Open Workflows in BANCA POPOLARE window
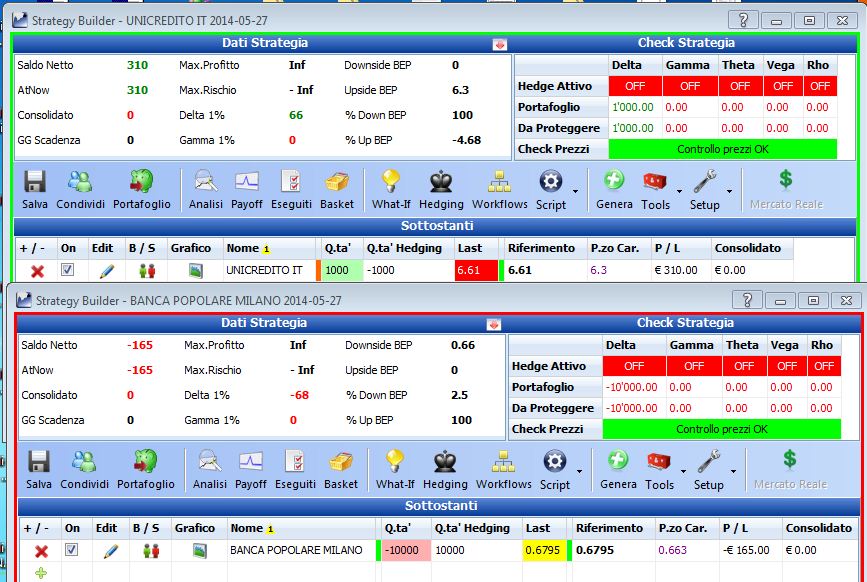The width and height of the screenshot is (867, 582). pyautogui.click(x=503, y=470)
